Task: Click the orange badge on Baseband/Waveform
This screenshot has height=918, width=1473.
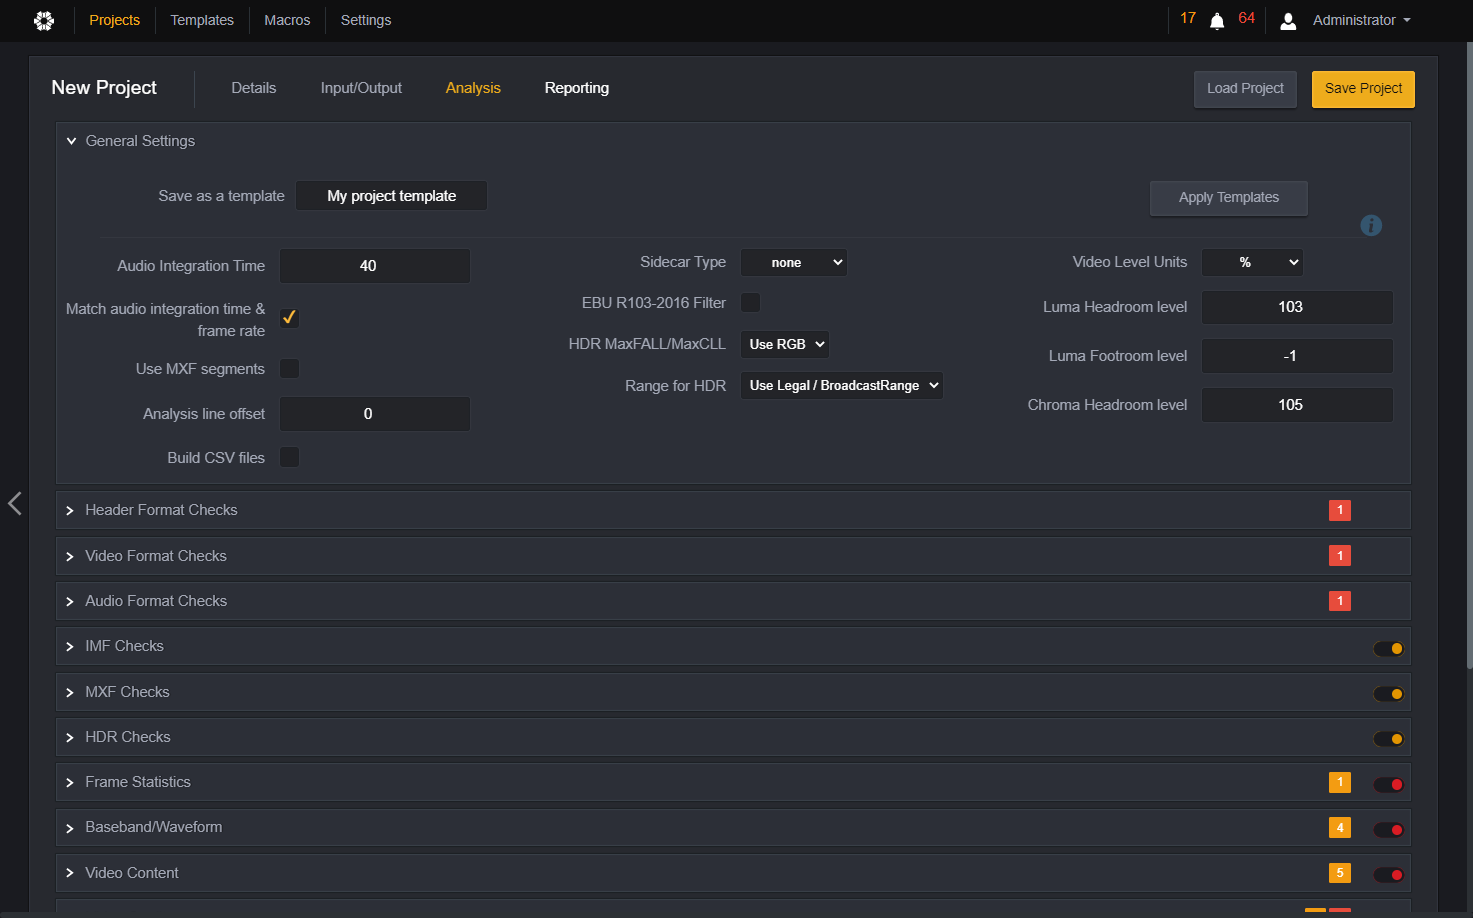Action: (x=1340, y=827)
